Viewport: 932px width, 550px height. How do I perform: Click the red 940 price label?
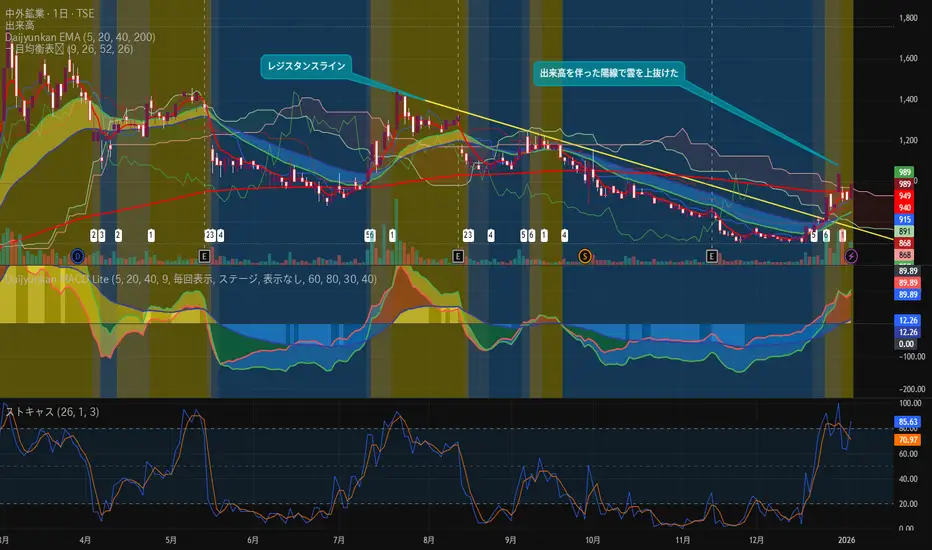coord(905,208)
